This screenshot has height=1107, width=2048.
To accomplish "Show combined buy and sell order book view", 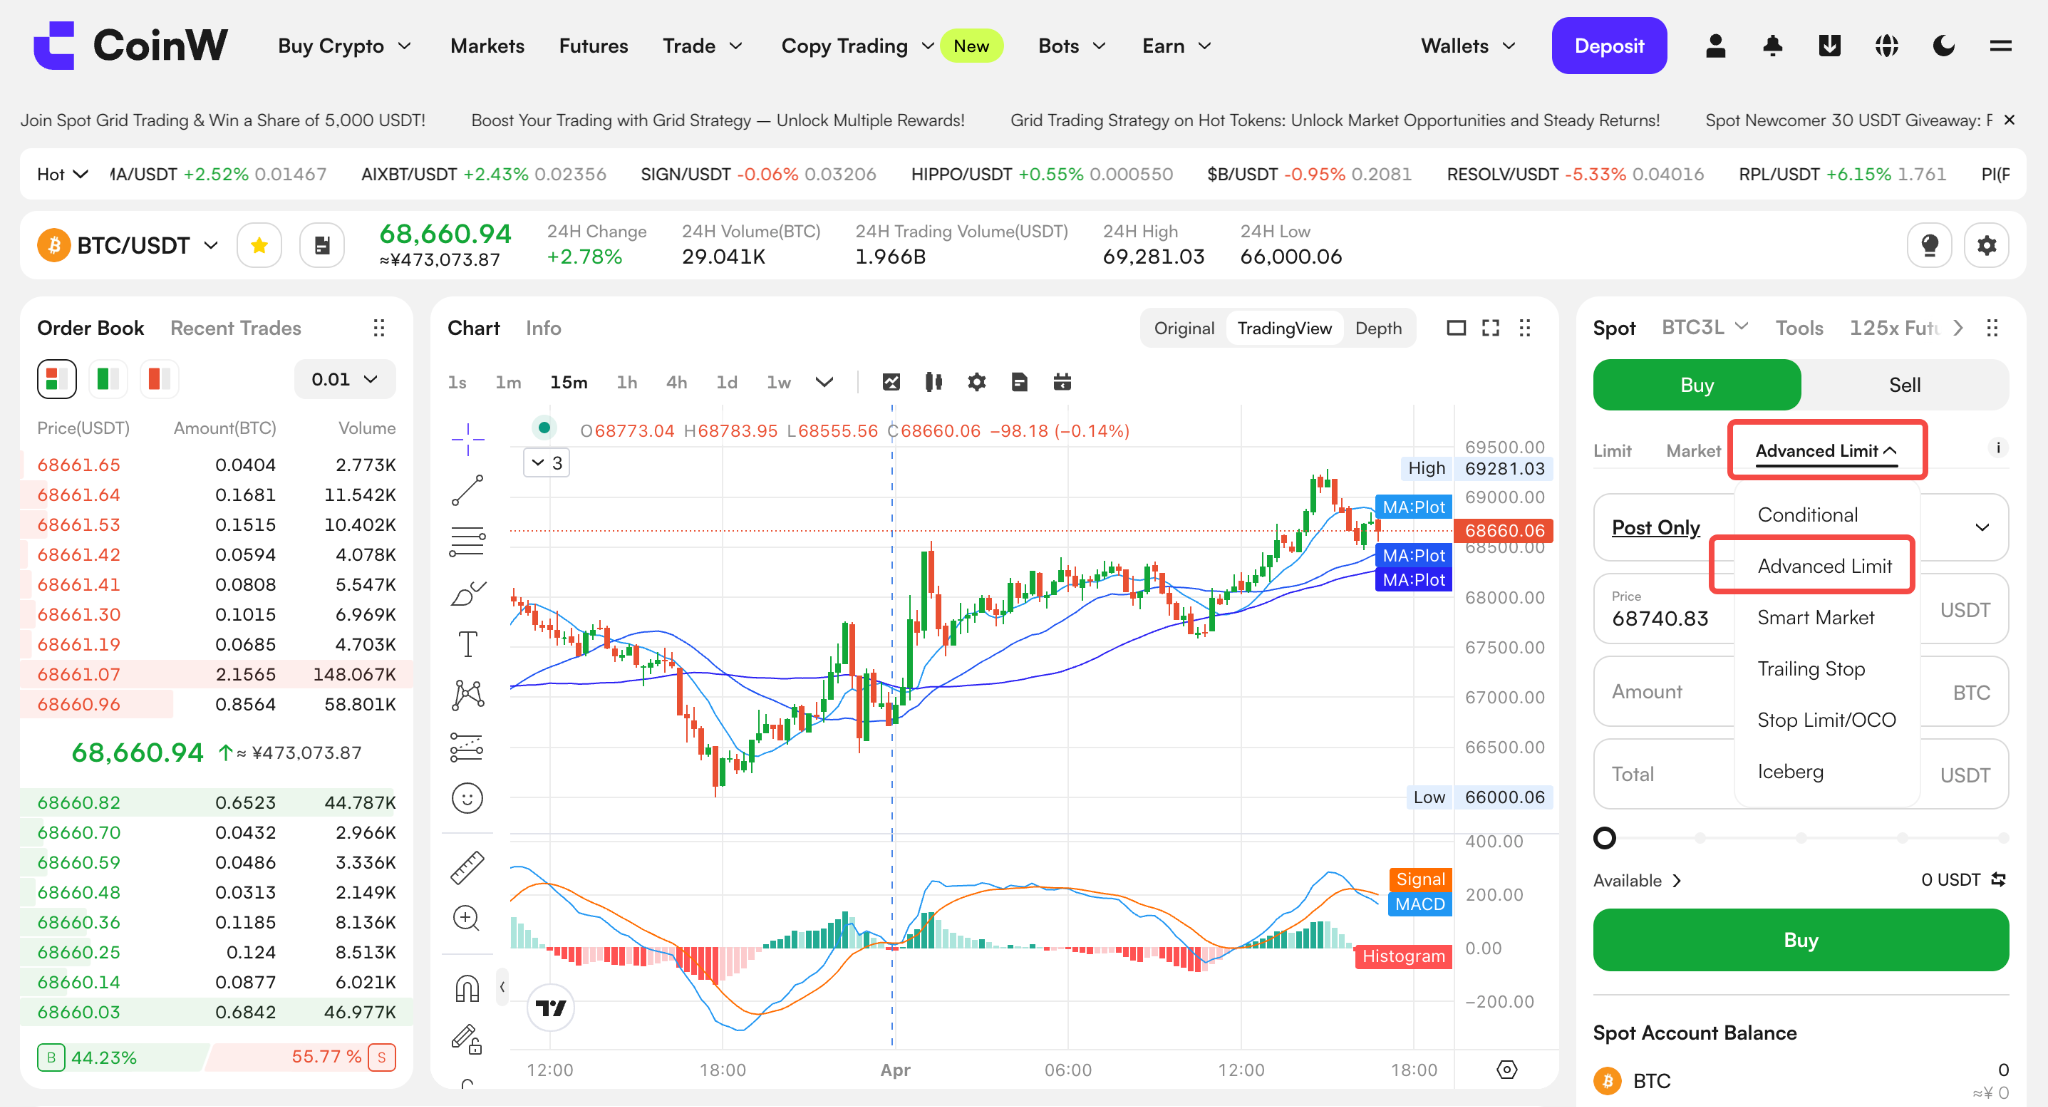I will pyautogui.click(x=57, y=379).
